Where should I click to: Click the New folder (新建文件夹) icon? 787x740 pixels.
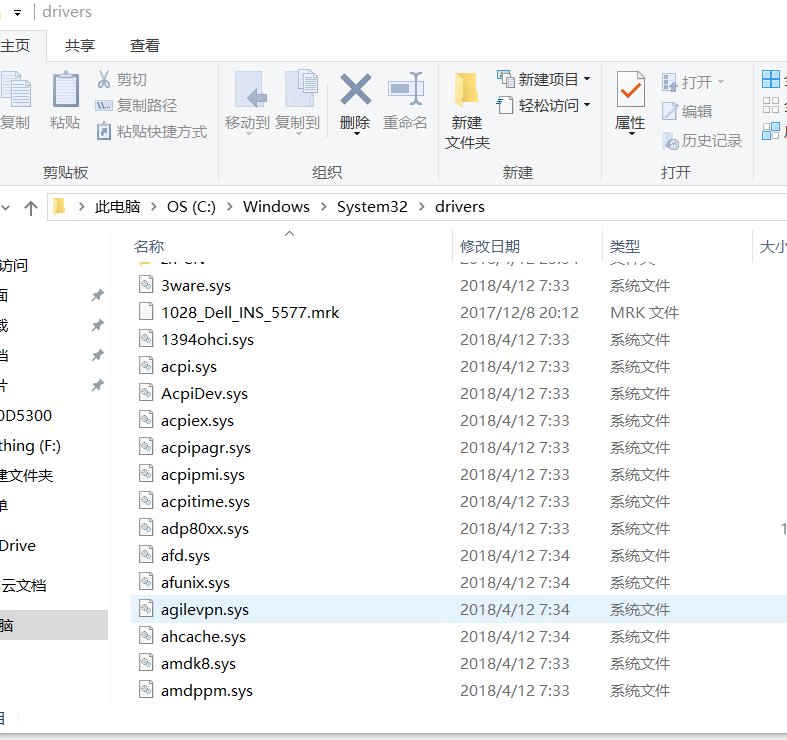pyautogui.click(x=466, y=90)
